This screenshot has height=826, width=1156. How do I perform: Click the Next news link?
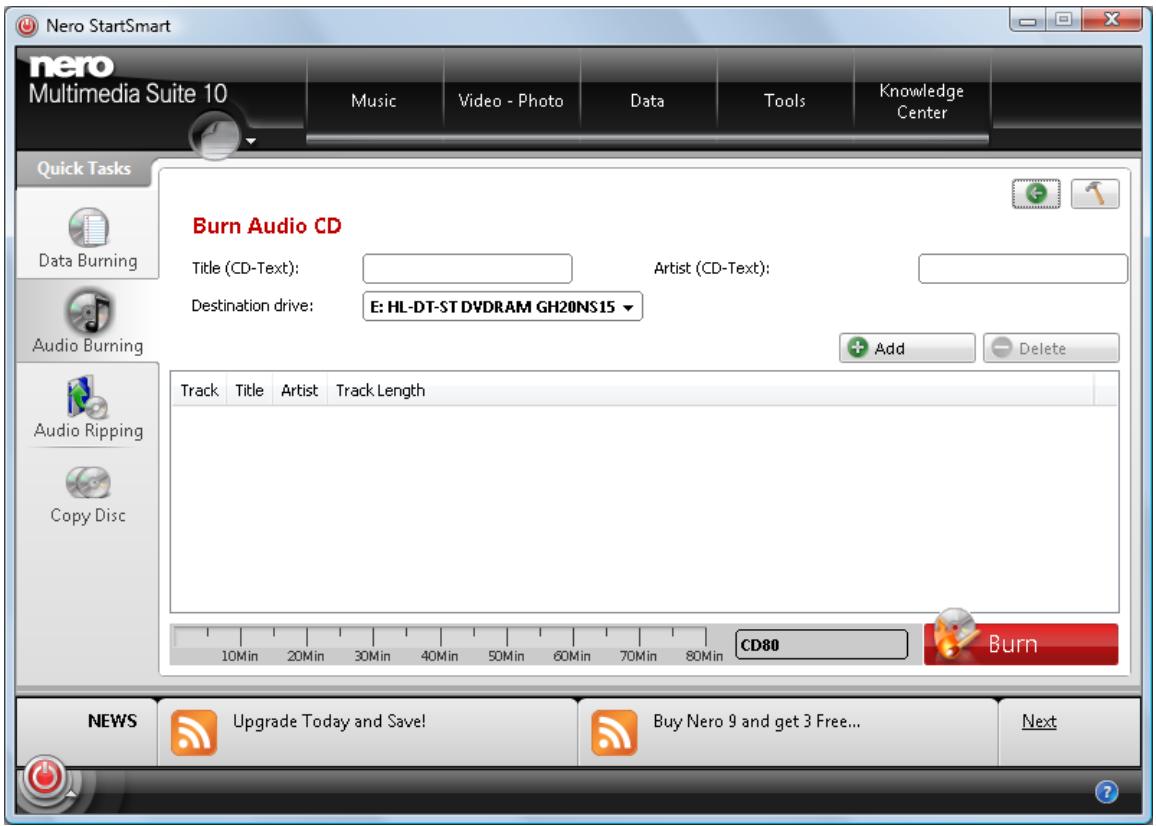[x=1039, y=721]
